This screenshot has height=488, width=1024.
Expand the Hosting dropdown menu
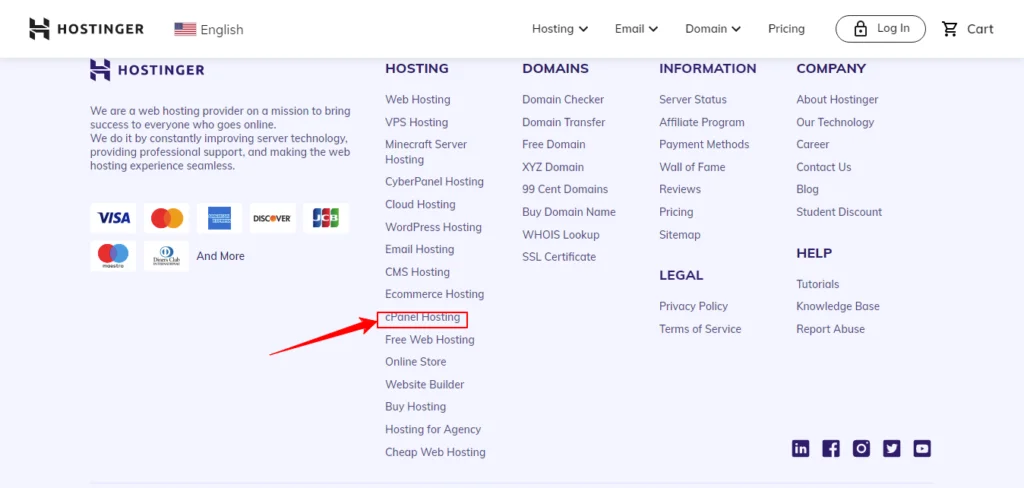(x=559, y=29)
